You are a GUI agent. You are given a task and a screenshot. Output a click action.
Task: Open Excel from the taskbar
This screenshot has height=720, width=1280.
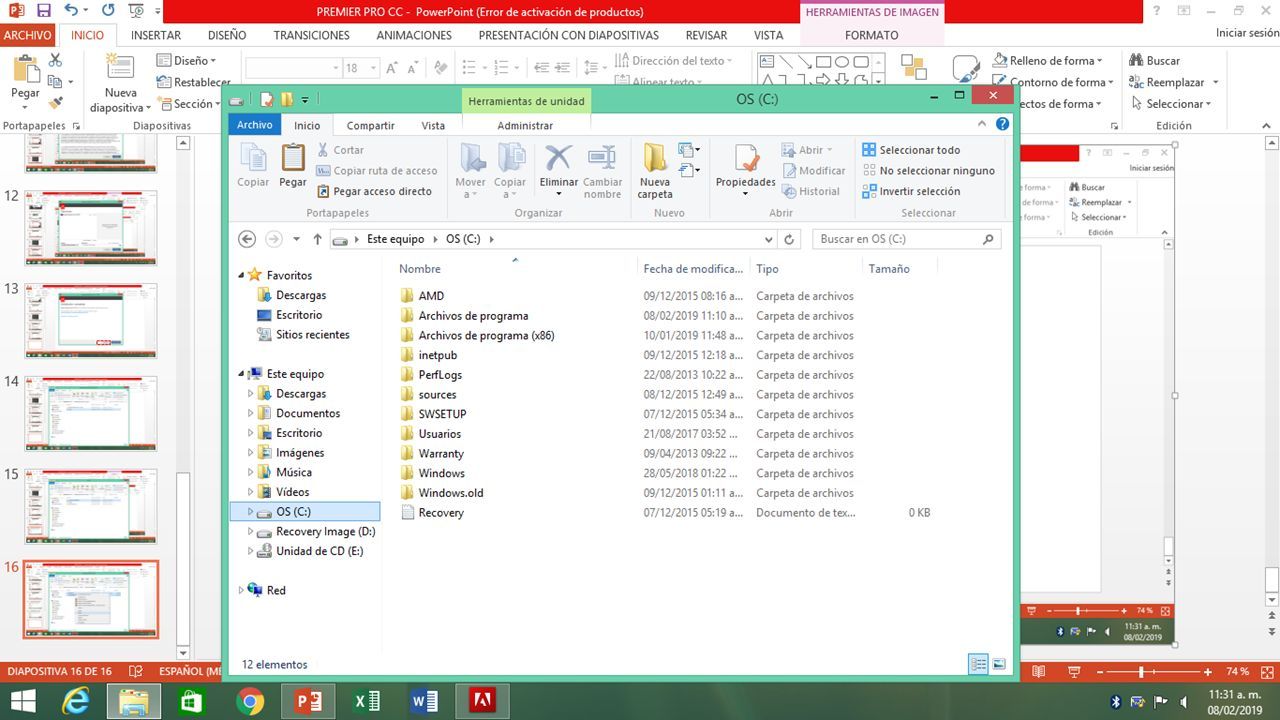[367, 701]
